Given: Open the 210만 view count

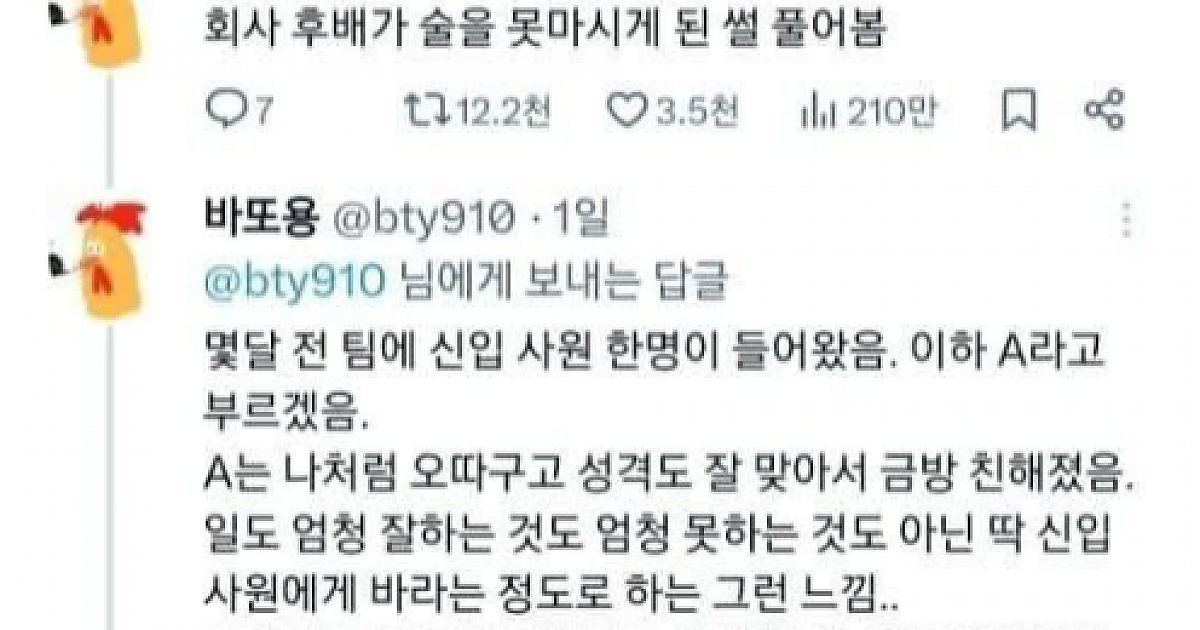Looking at the screenshot, I should (892, 111).
